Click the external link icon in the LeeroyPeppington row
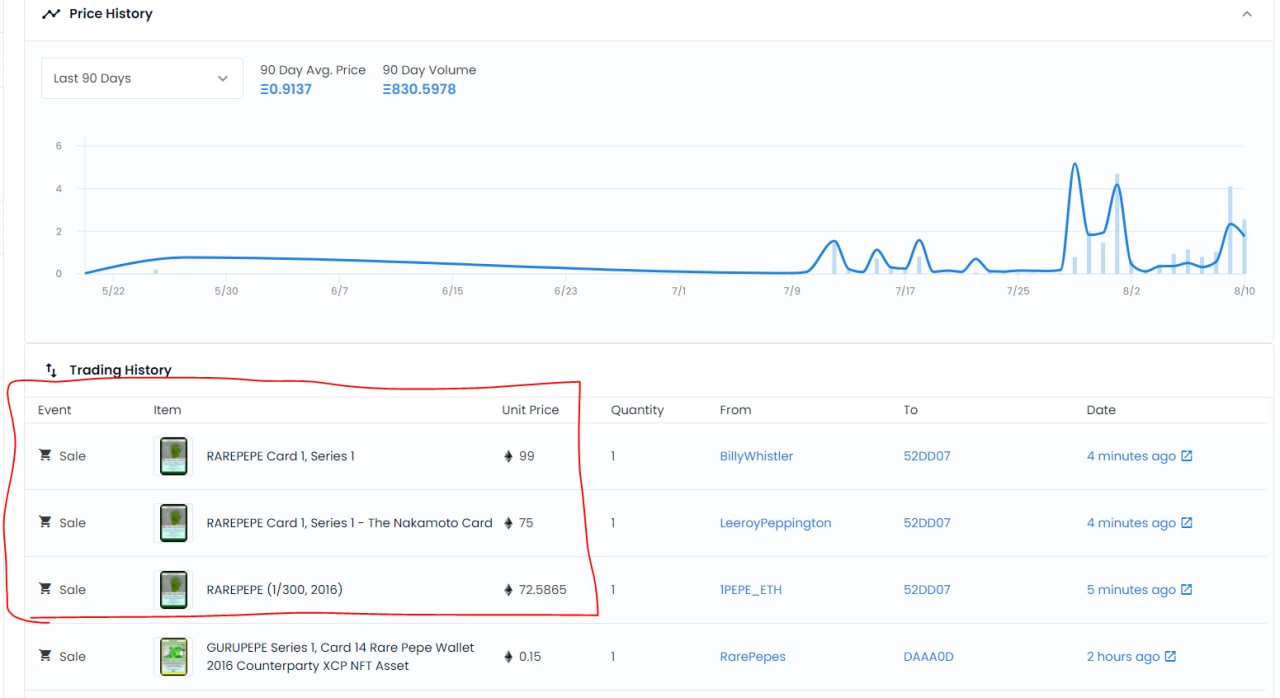This screenshot has width=1280, height=698. tap(1187, 523)
